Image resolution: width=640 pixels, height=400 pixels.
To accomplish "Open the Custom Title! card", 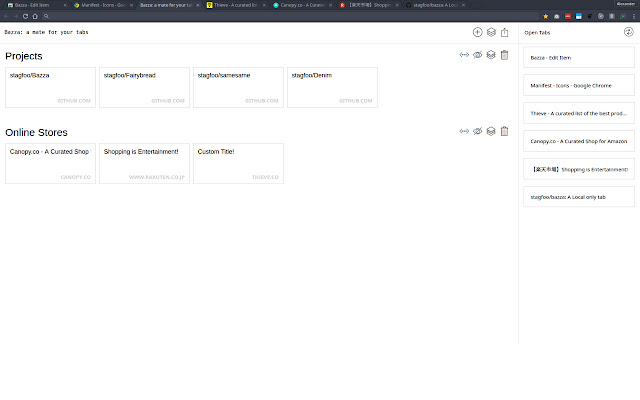I will tap(238, 163).
